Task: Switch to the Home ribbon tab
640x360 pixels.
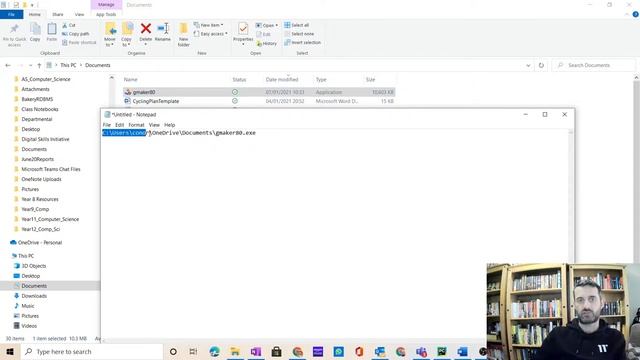Action: [x=35, y=14]
